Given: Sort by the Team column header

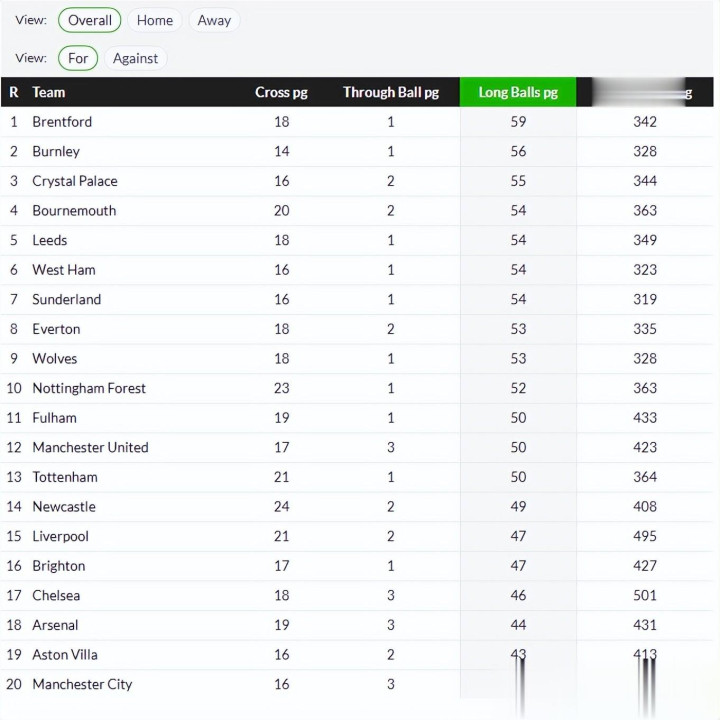Looking at the screenshot, I should [49, 92].
